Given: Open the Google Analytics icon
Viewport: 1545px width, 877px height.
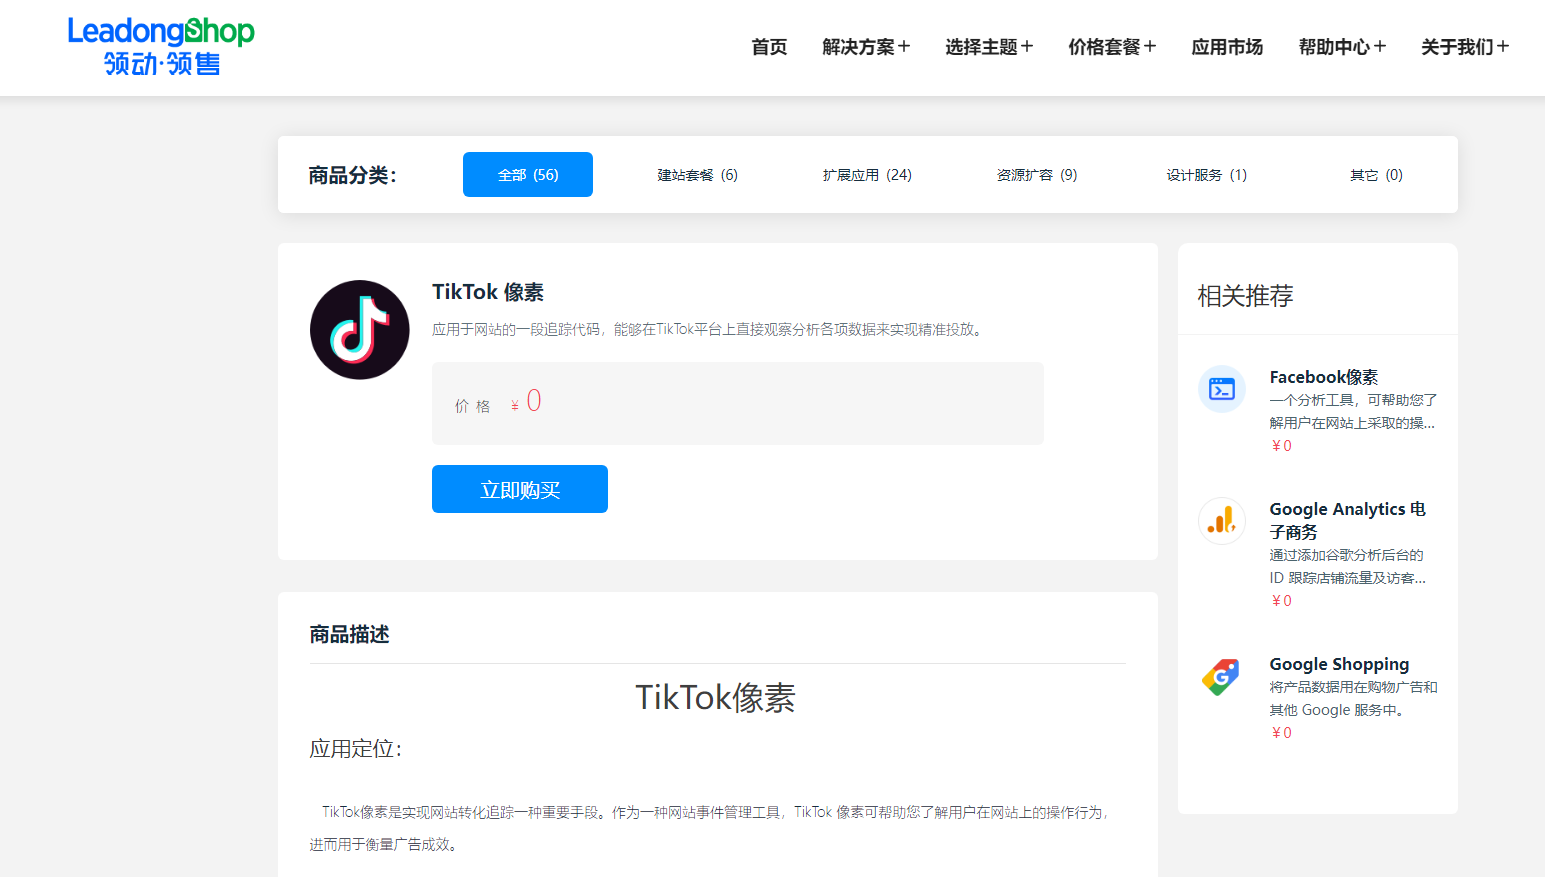Looking at the screenshot, I should [1222, 521].
